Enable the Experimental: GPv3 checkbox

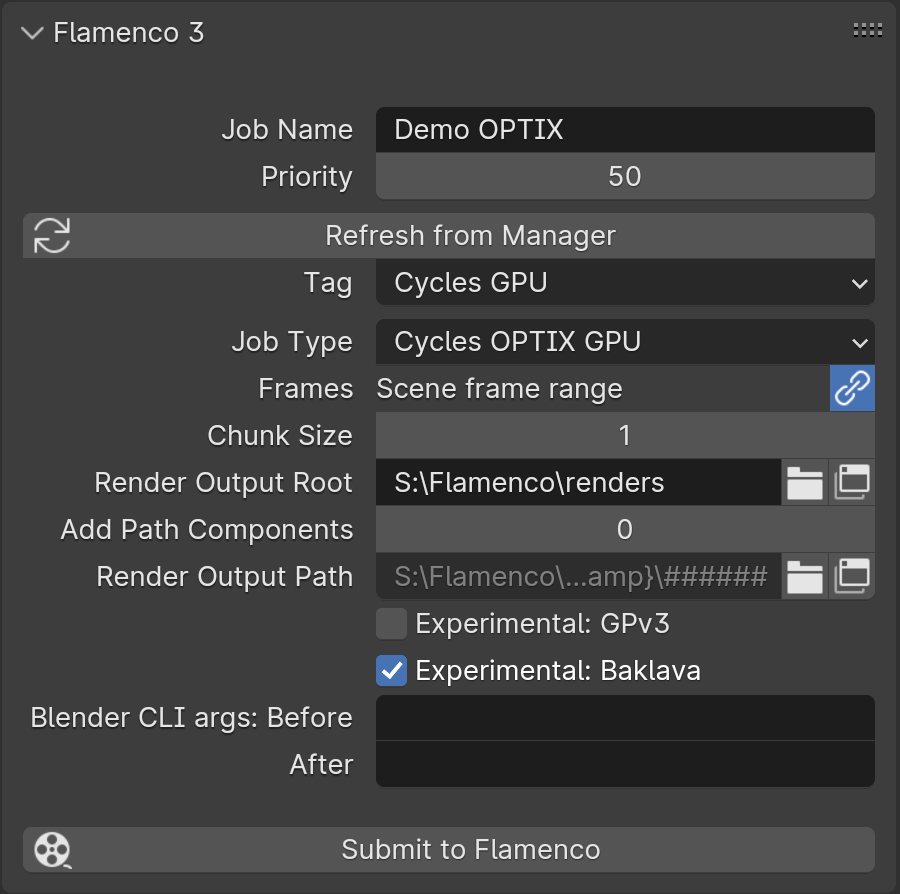(392, 624)
